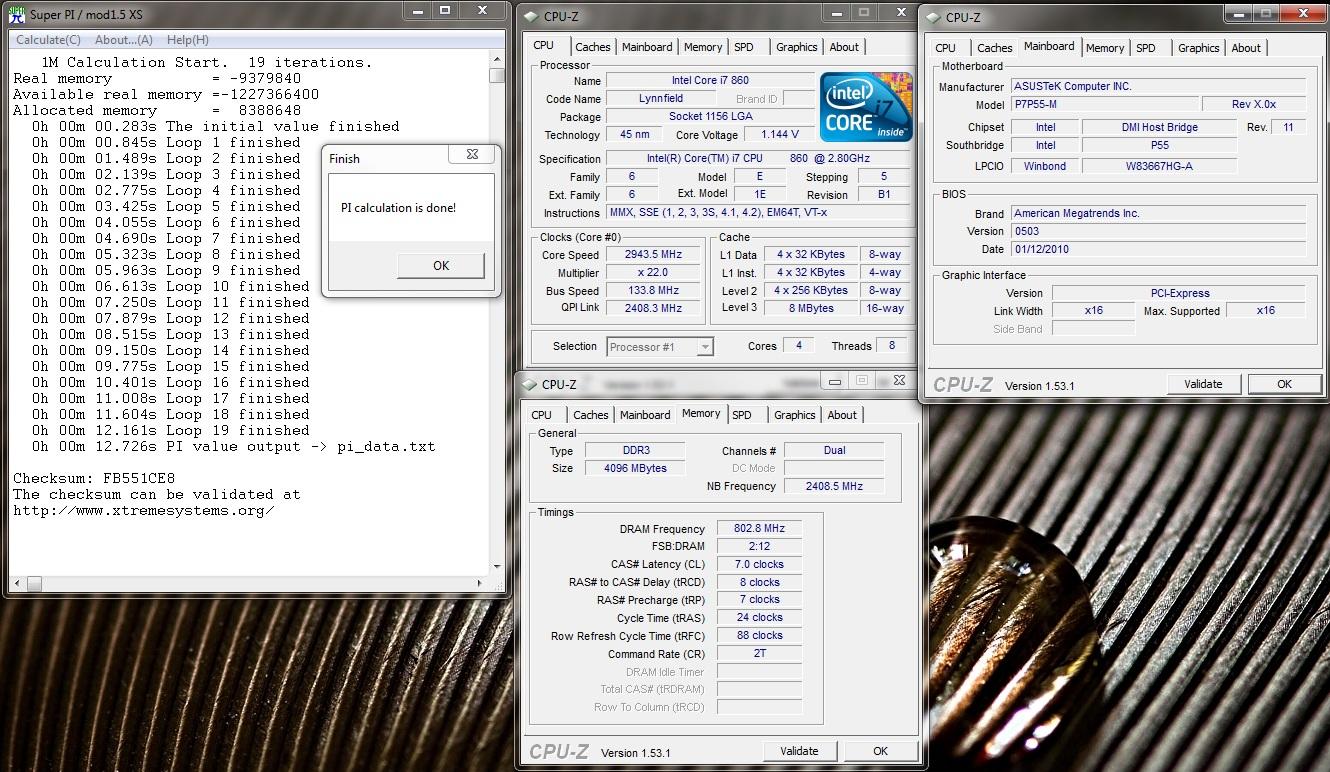This screenshot has height=772, width=1330.
Task: Click the Manufacturer value ASUSTeK Computer INC.
Action: pyautogui.click(x=1158, y=86)
